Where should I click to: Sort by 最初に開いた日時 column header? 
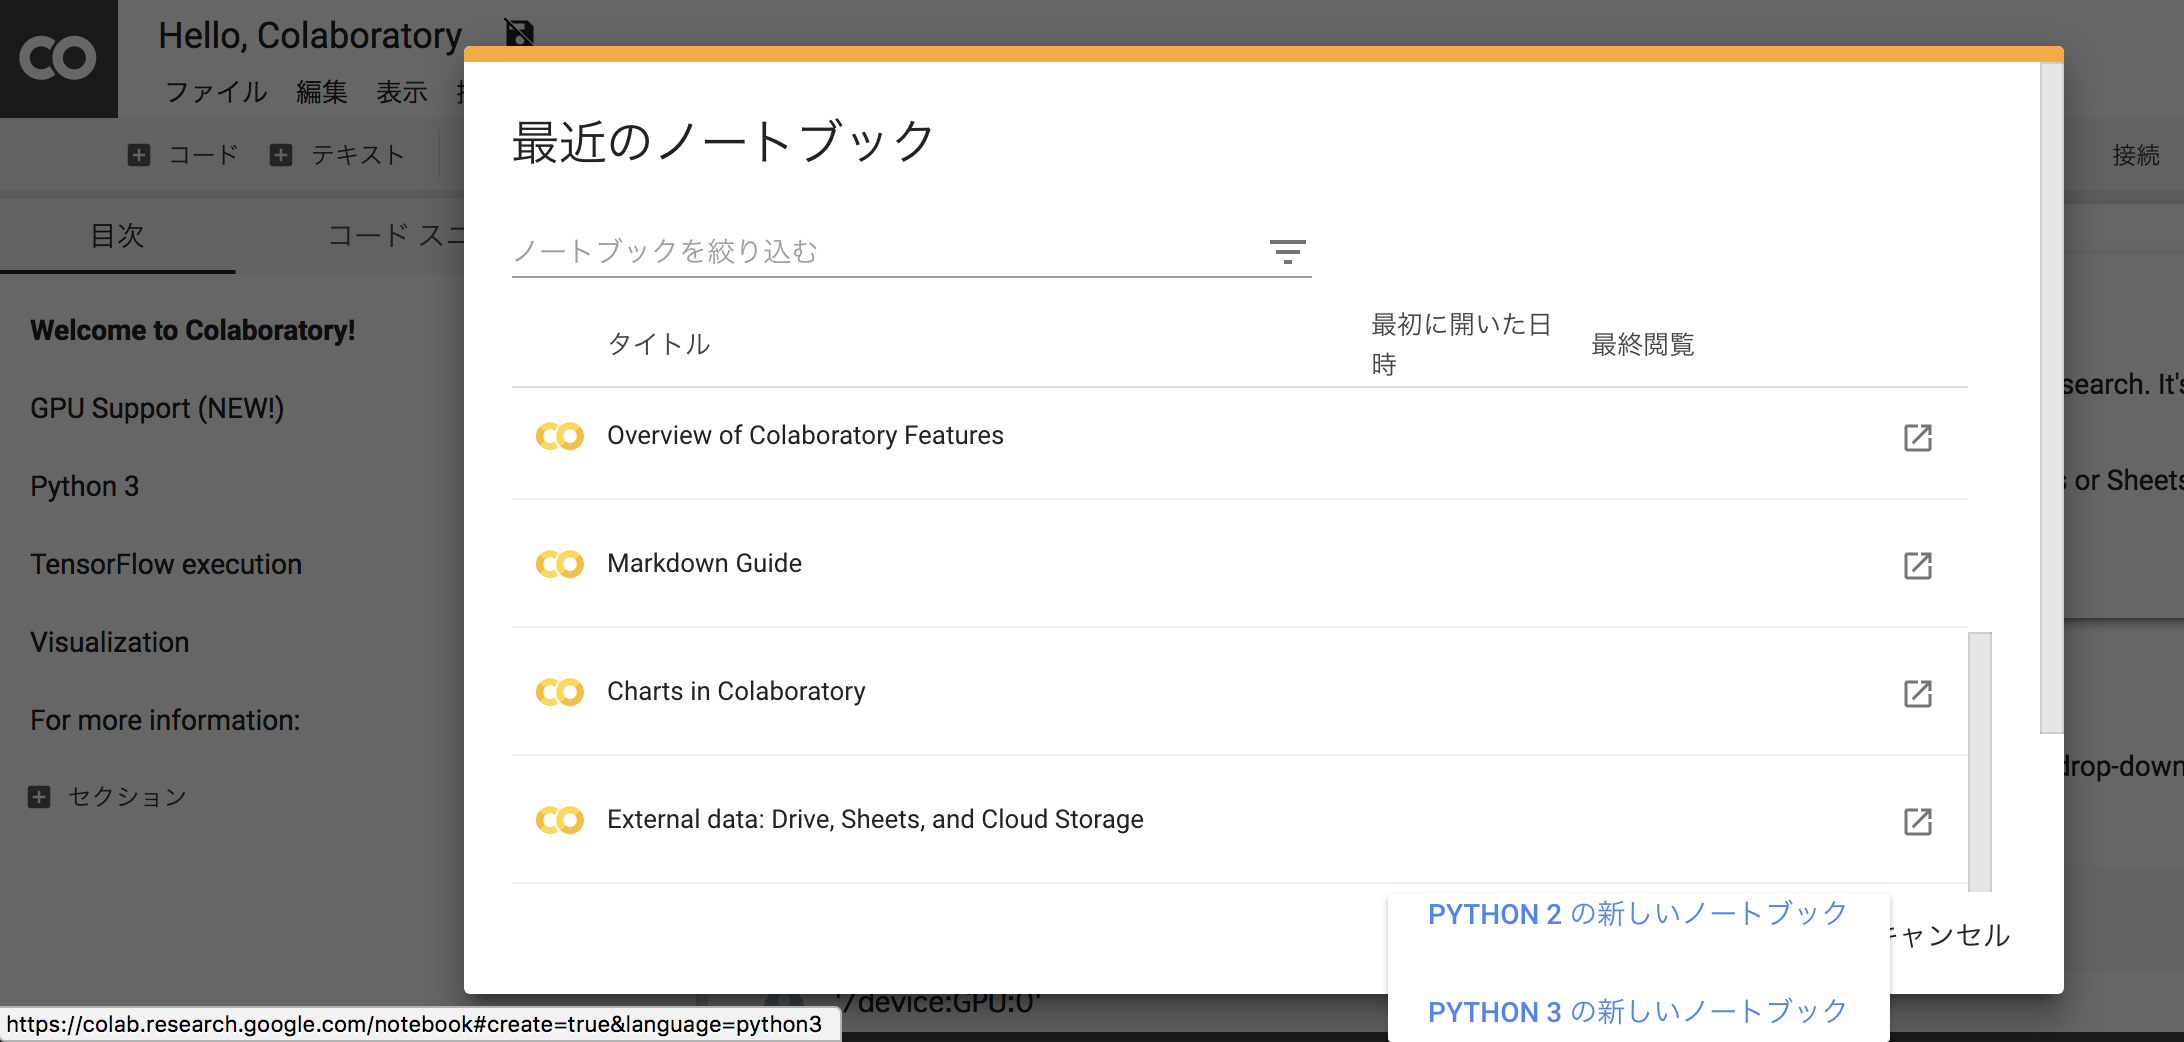coord(1461,345)
